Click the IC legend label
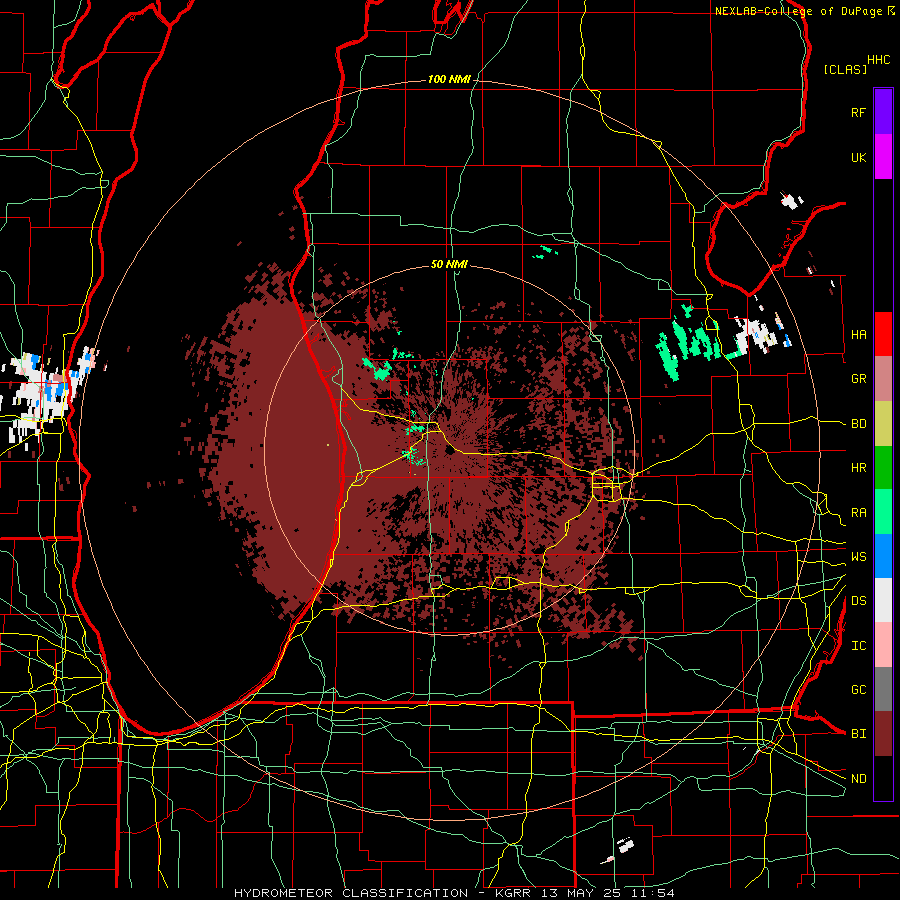Image resolution: width=900 pixels, height=900 pixels. coord(859,646)
